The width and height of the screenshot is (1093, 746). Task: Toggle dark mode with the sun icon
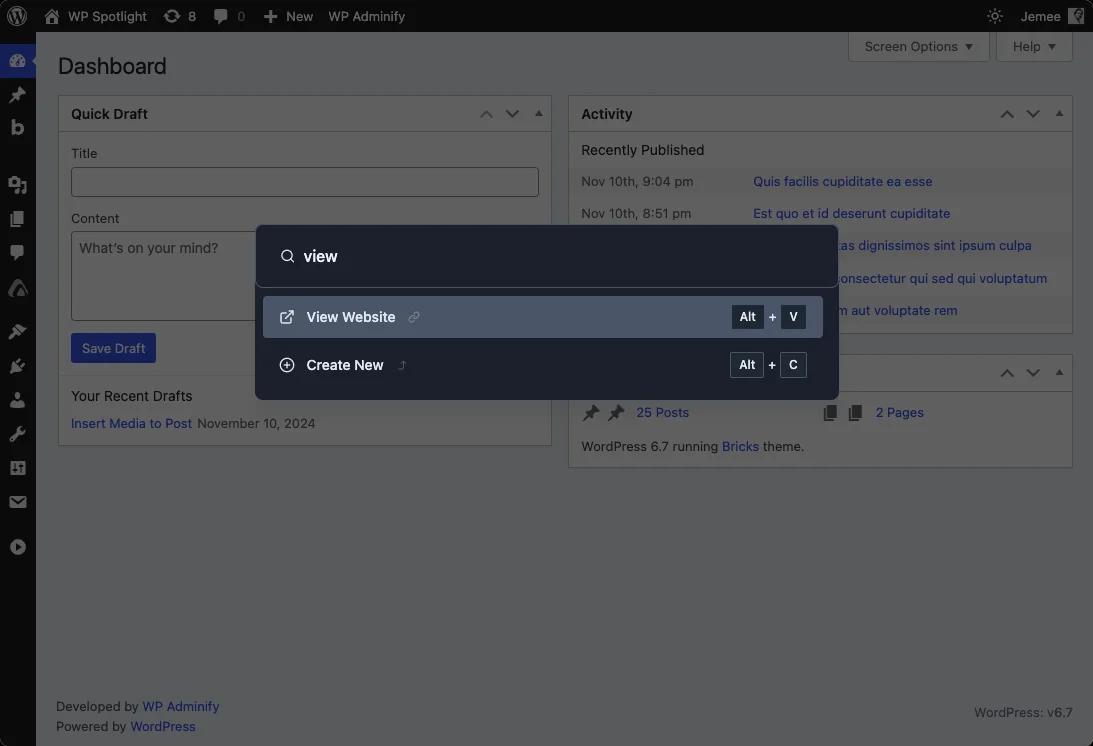tap(994, 16)
